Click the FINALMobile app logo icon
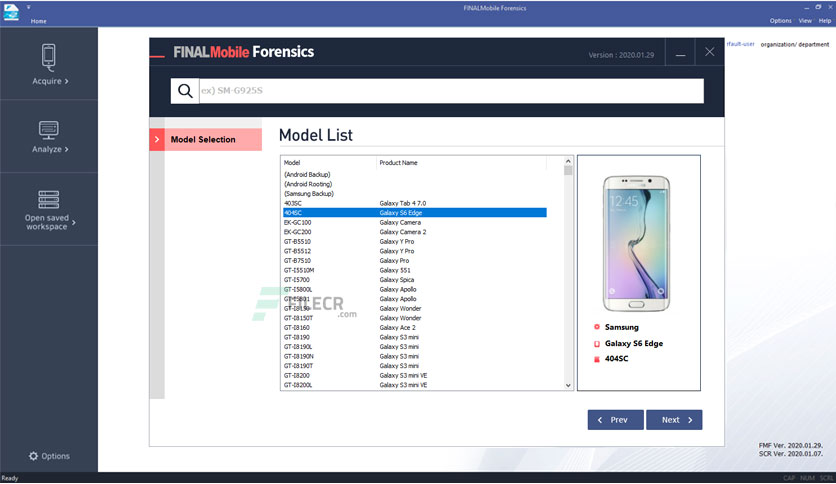Image resolution: width=836 pixels, height=484 pixels. [11, 12]
